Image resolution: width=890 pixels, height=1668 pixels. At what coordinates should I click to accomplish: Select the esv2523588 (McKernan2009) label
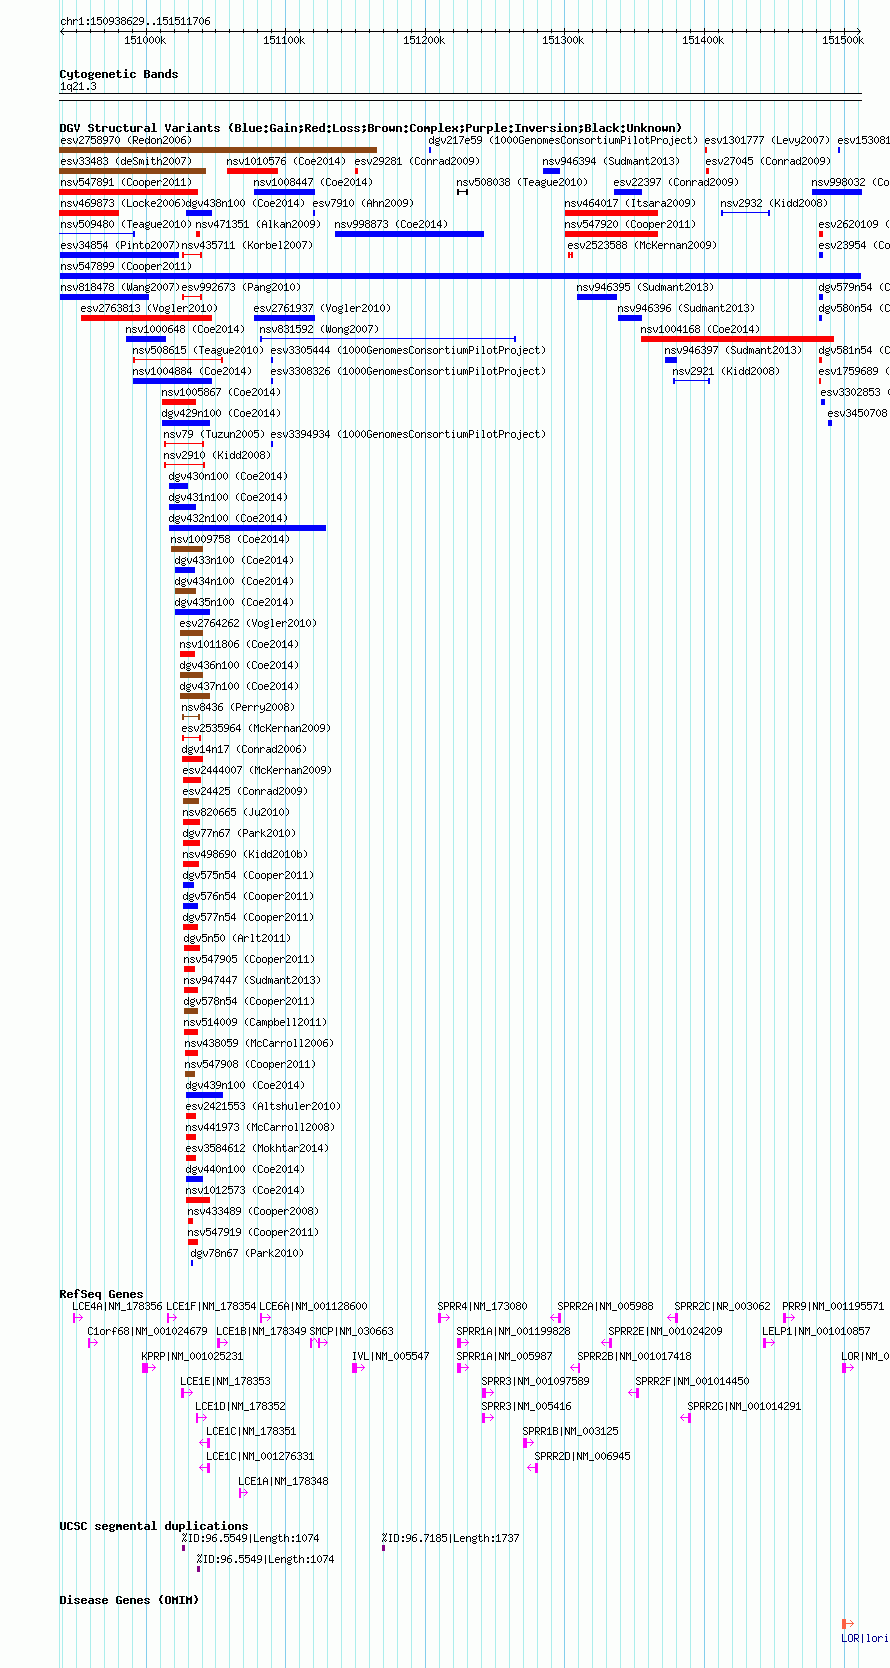(642, 245)
